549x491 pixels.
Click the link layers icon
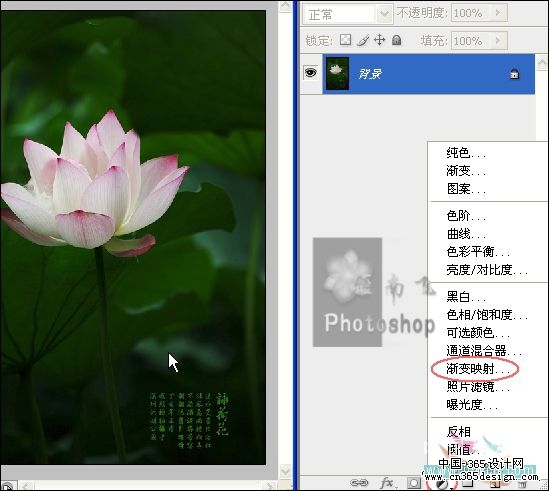359,483
